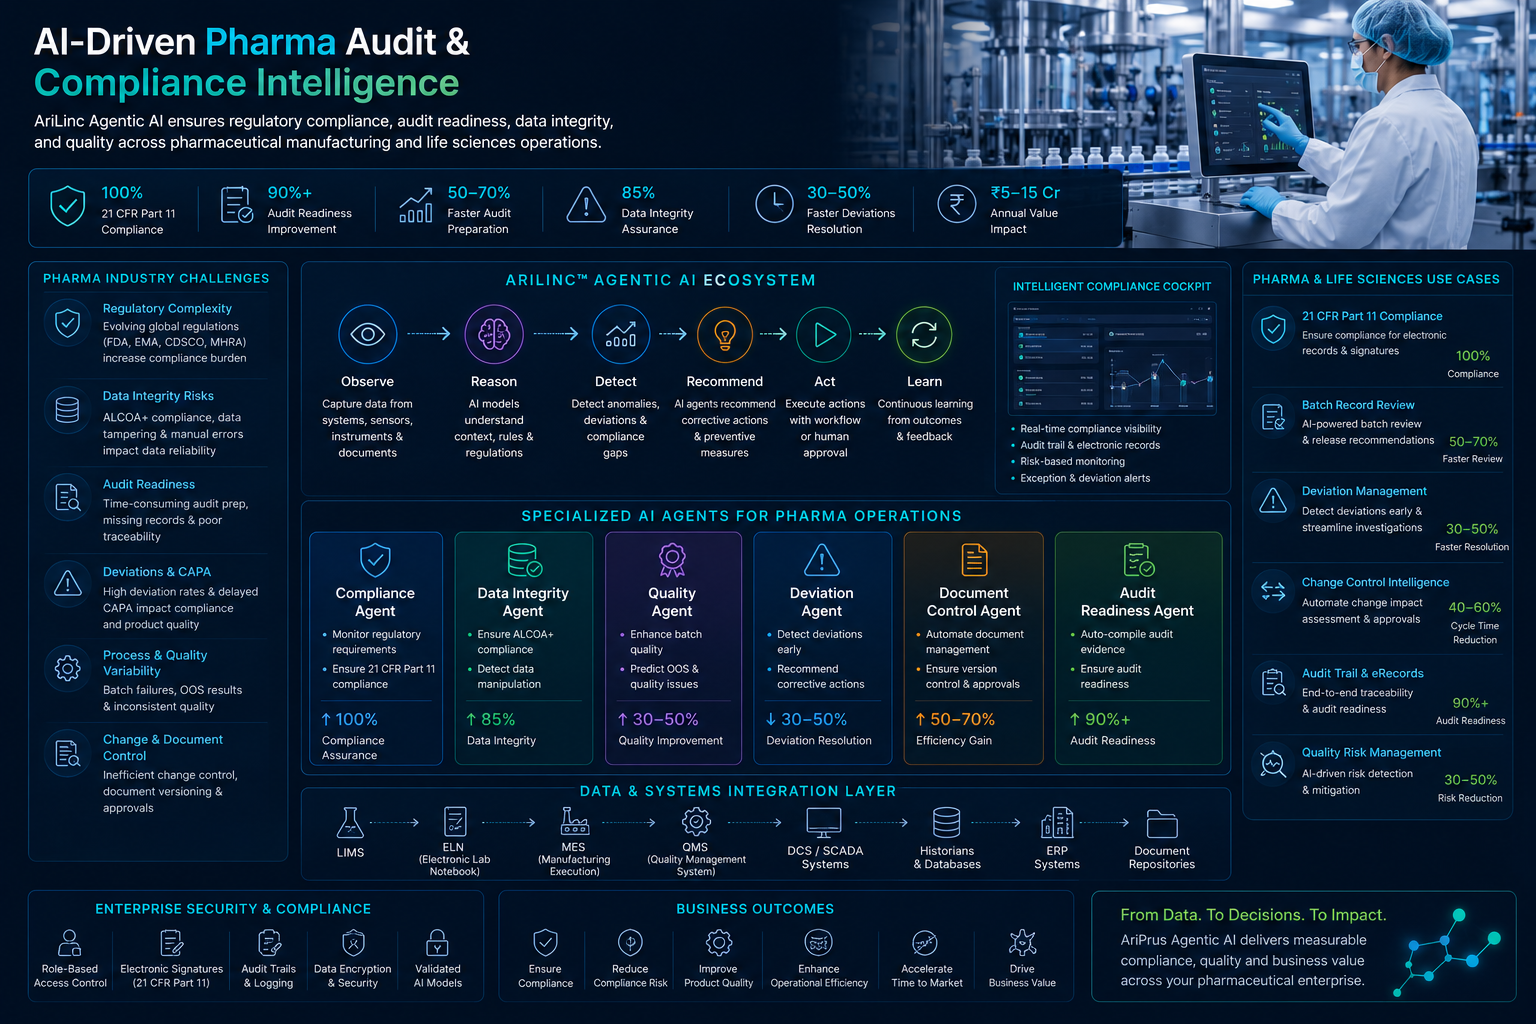Click the Intelligent Compliance Cockpit dashboard thumbnail
Viewport: 1536px width, 1024px height.
[x=1112, y=359]
